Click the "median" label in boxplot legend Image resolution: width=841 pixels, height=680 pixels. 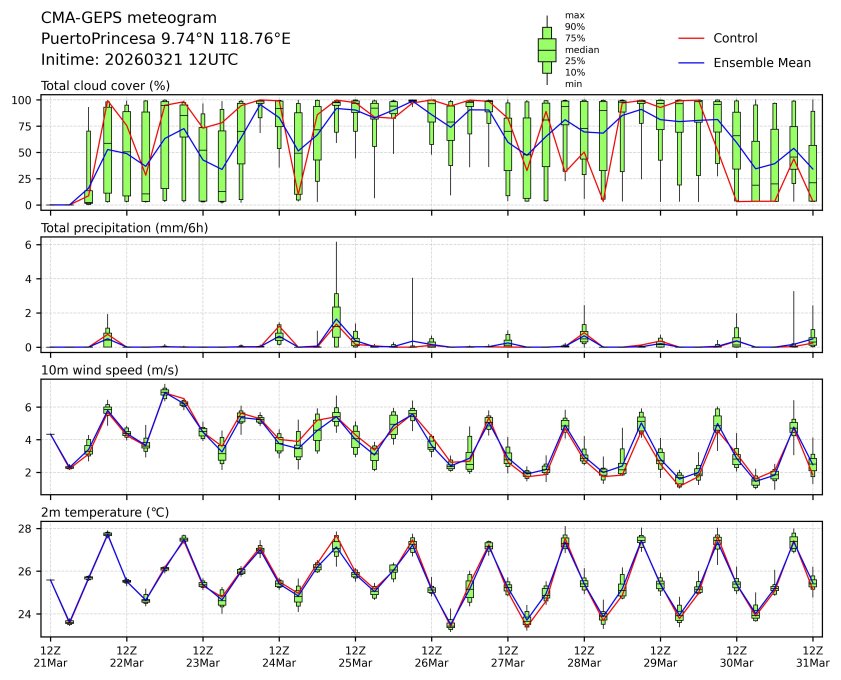point(582,49)
